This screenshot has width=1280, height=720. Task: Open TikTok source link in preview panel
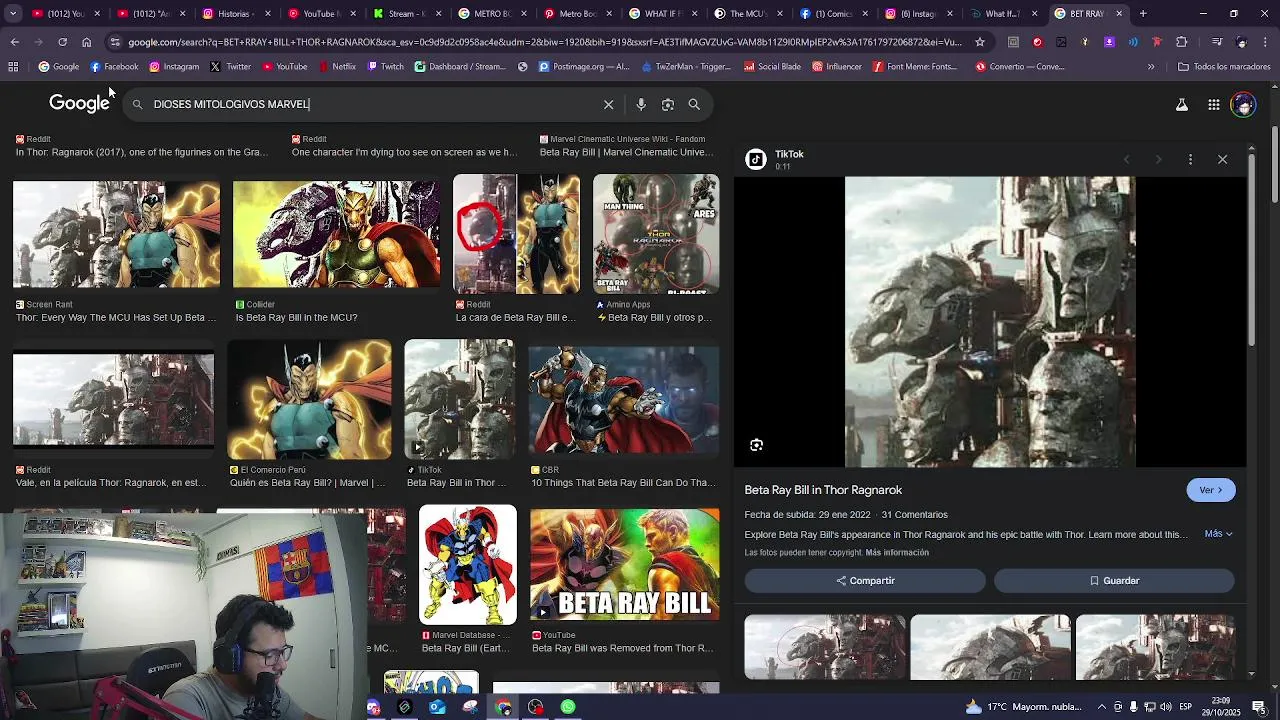point(789,154)
